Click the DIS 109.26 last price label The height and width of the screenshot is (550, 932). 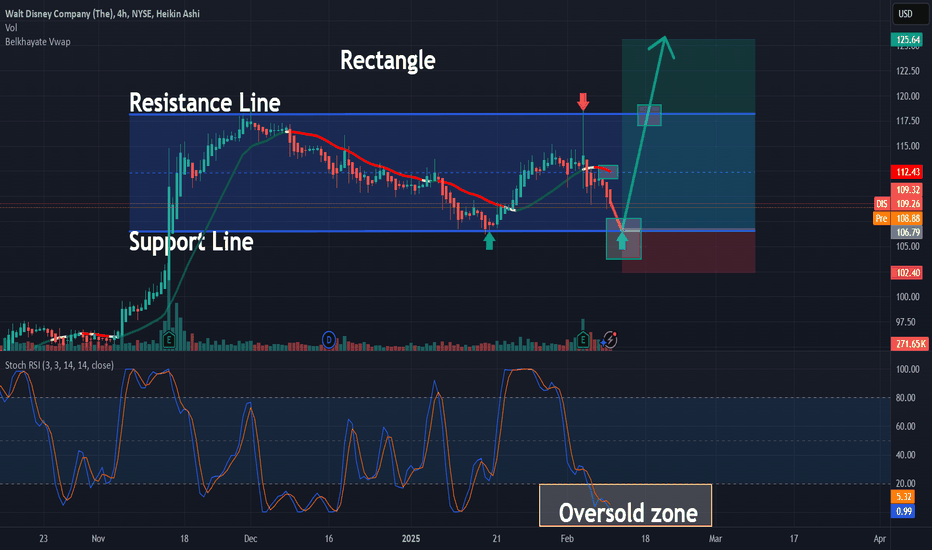click(x=898, y=204)
